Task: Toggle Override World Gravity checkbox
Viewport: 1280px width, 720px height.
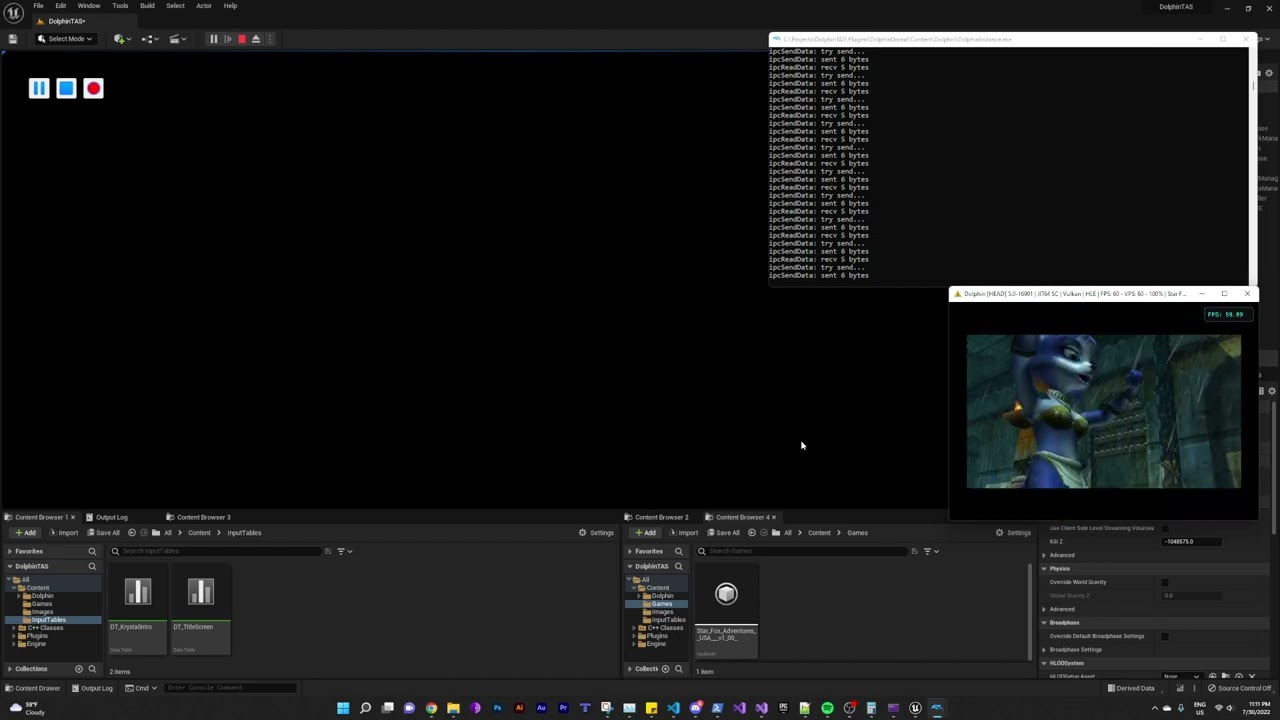Action: (x=1164, y=582)
